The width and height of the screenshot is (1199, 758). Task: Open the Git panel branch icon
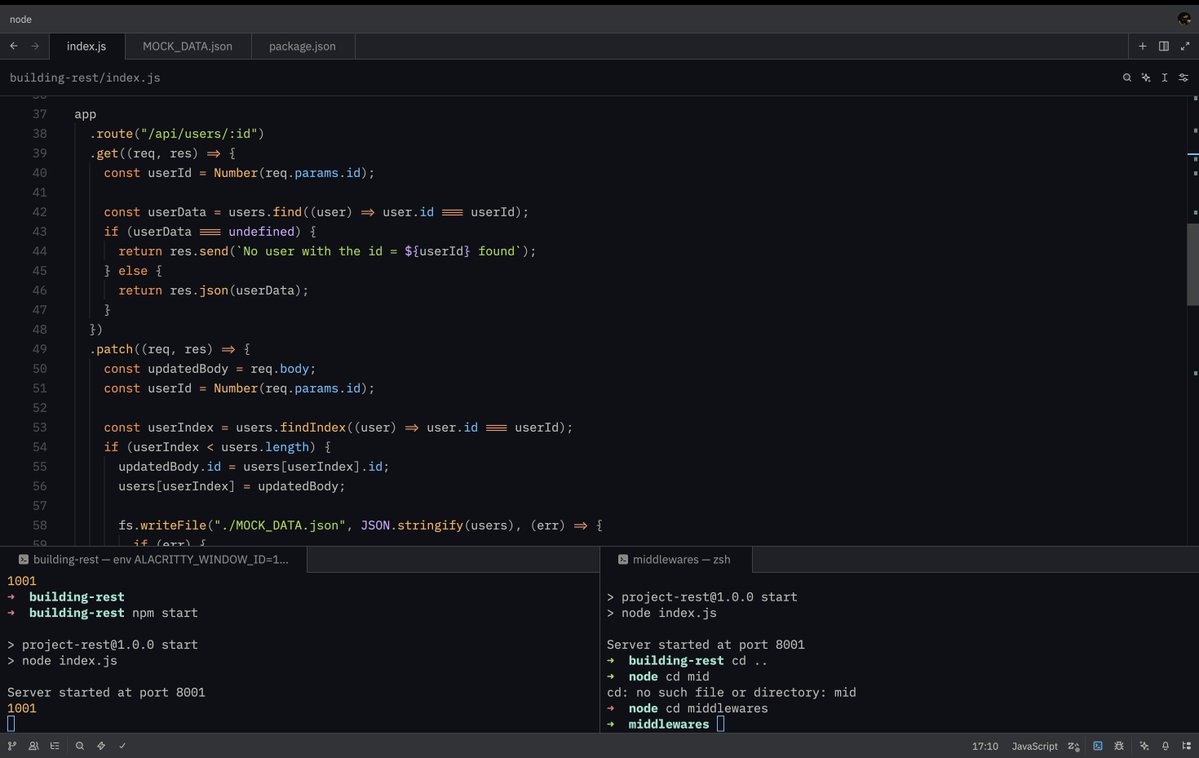pos(12,746)
